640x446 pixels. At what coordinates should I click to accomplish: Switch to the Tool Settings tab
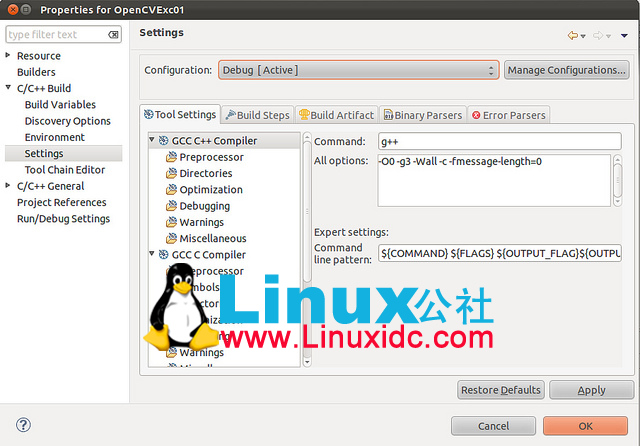coord(180,115)
